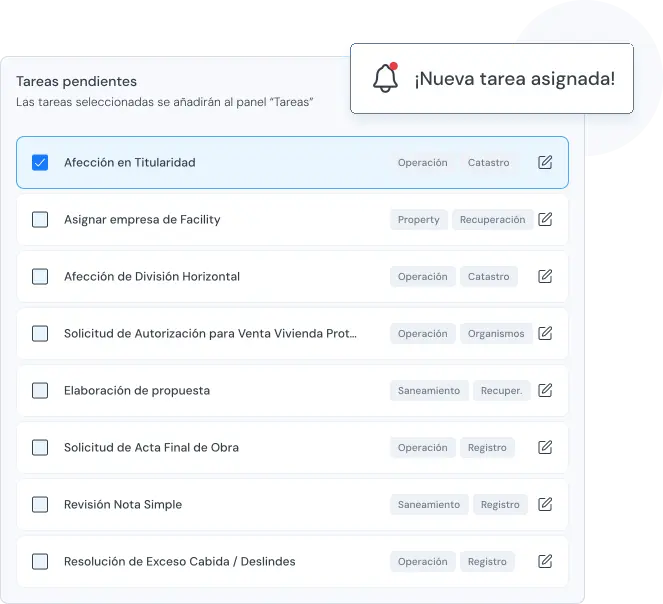The image size is (663, 604).
Task: Edit the 'Afección de División Horizontal' task
Action: pos(545,276)
